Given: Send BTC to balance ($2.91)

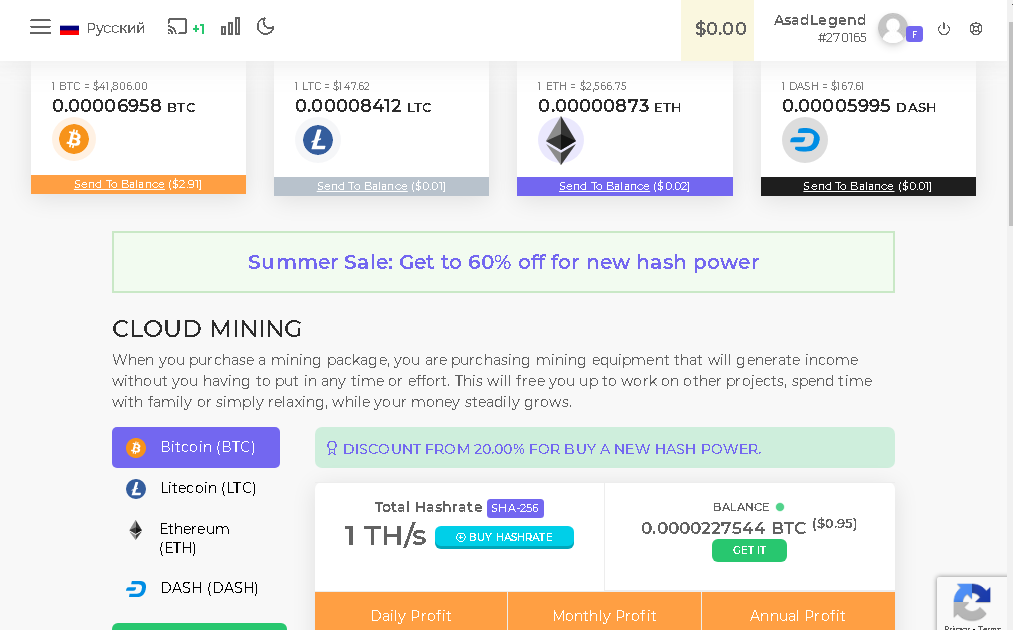Looking at the screenshot, I should [x=138, y=184].
